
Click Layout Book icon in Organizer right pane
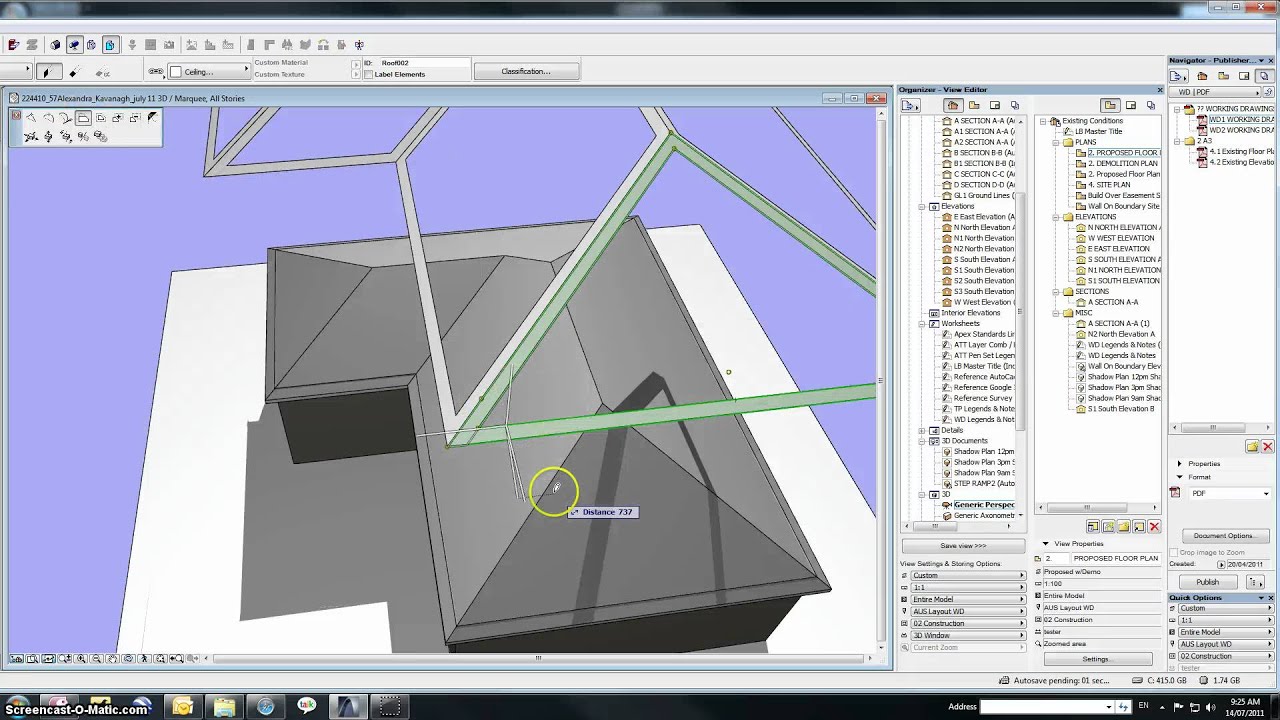[1131, 105]
